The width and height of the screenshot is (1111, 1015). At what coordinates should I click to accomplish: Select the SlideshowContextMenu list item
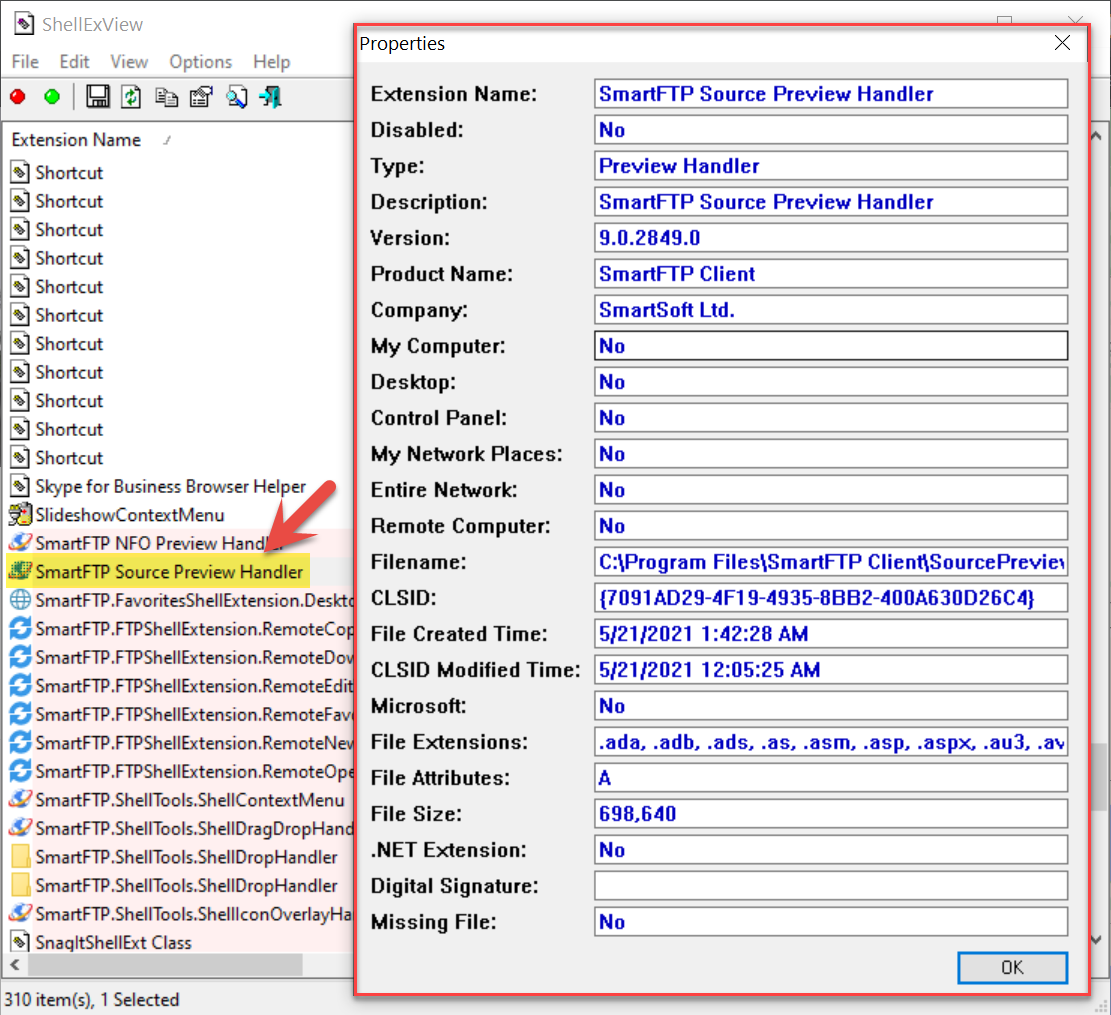pos(130,515)
